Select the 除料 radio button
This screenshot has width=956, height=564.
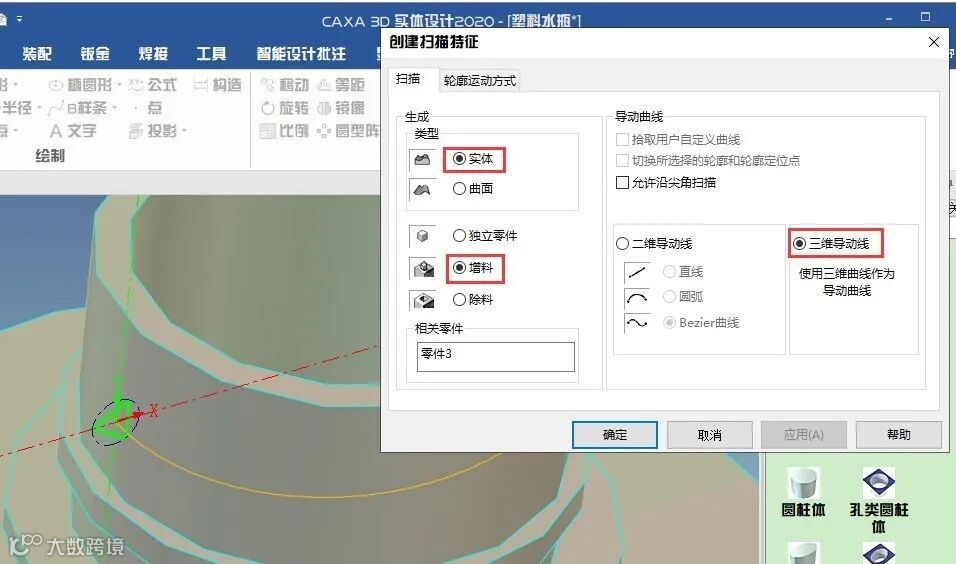459,299
